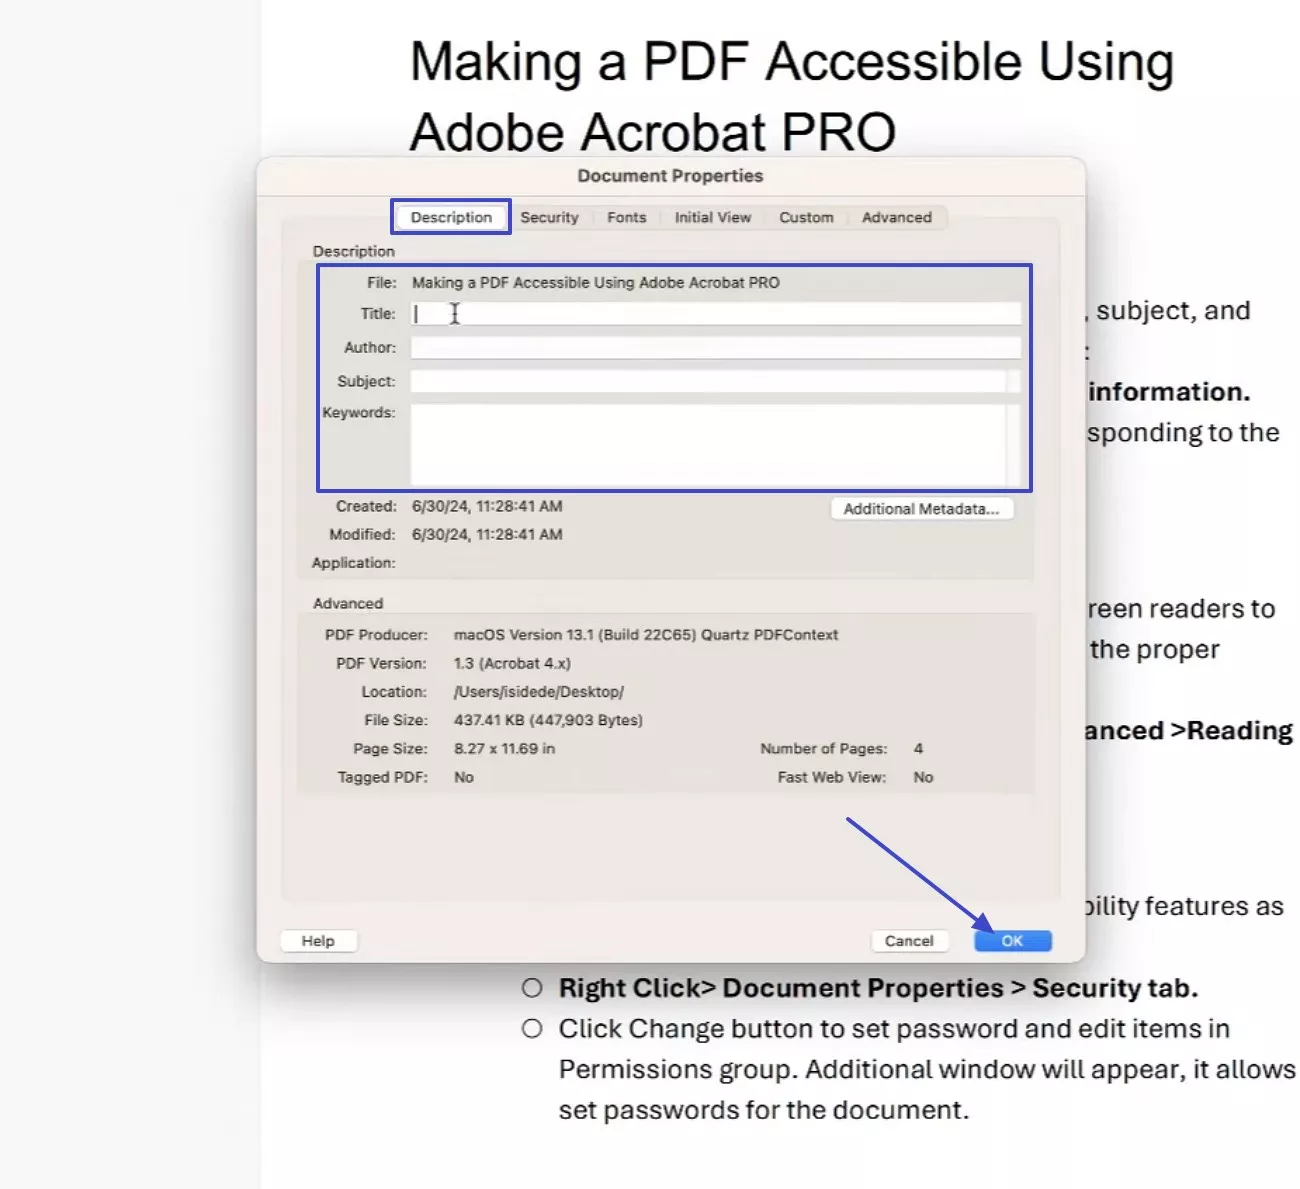This screenshot has height=1189, width=1300.
Task: Switch to the Fonts tab
Action: pyautogui.click(x=626, y=217)
